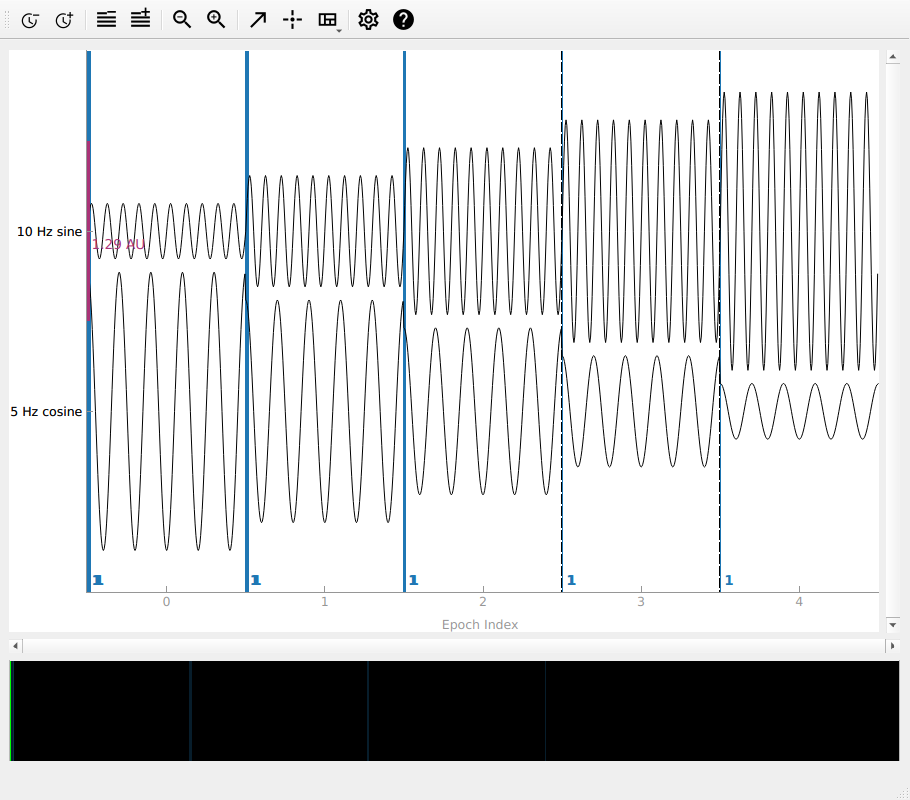This screenshot has height=800, width=910.
Task: Show fewer channels using the minus-lines icon
Action: coord(106,19)
